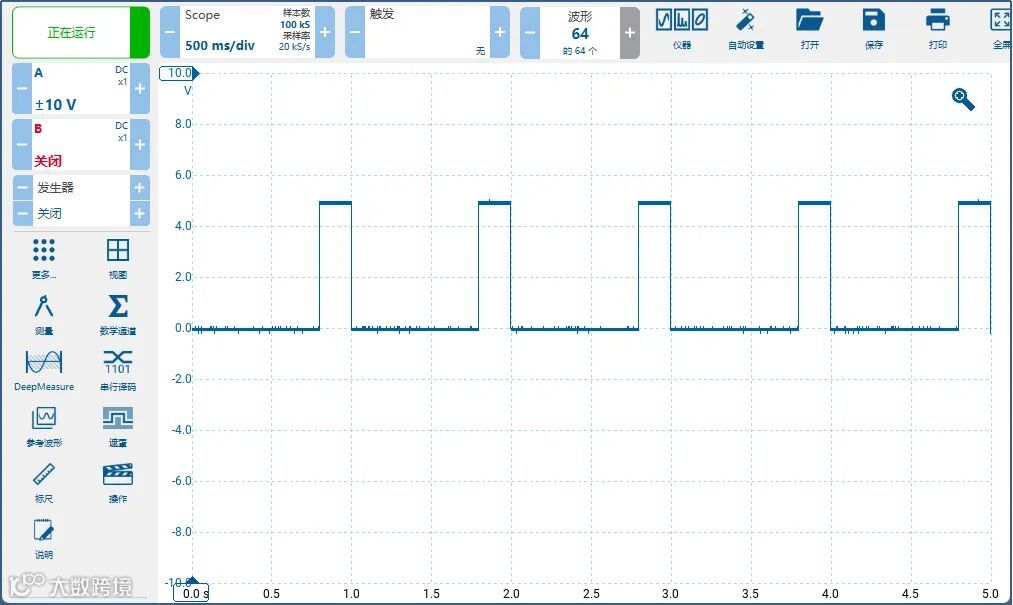Open the Measurements caliper icon
The width and height of the screenshot is (1013, 605).
tap(44, 313)
